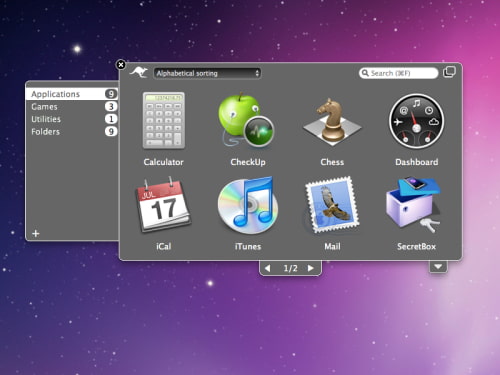Click the Dashboard label text
The width and height of the screenshot is (500, 375).
coord(417,162)
